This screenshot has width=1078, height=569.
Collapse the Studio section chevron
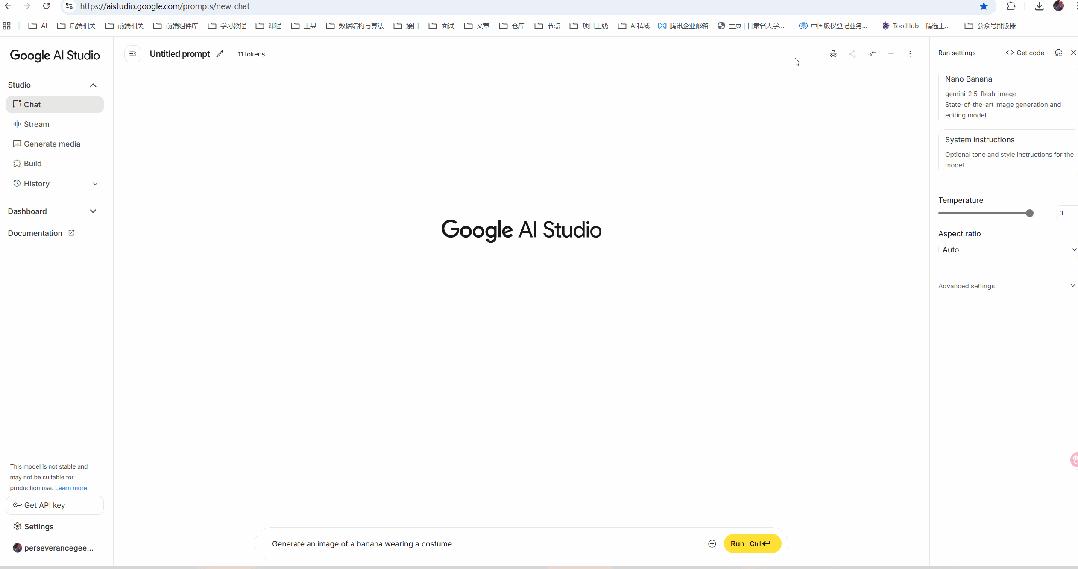pos(94,85)
